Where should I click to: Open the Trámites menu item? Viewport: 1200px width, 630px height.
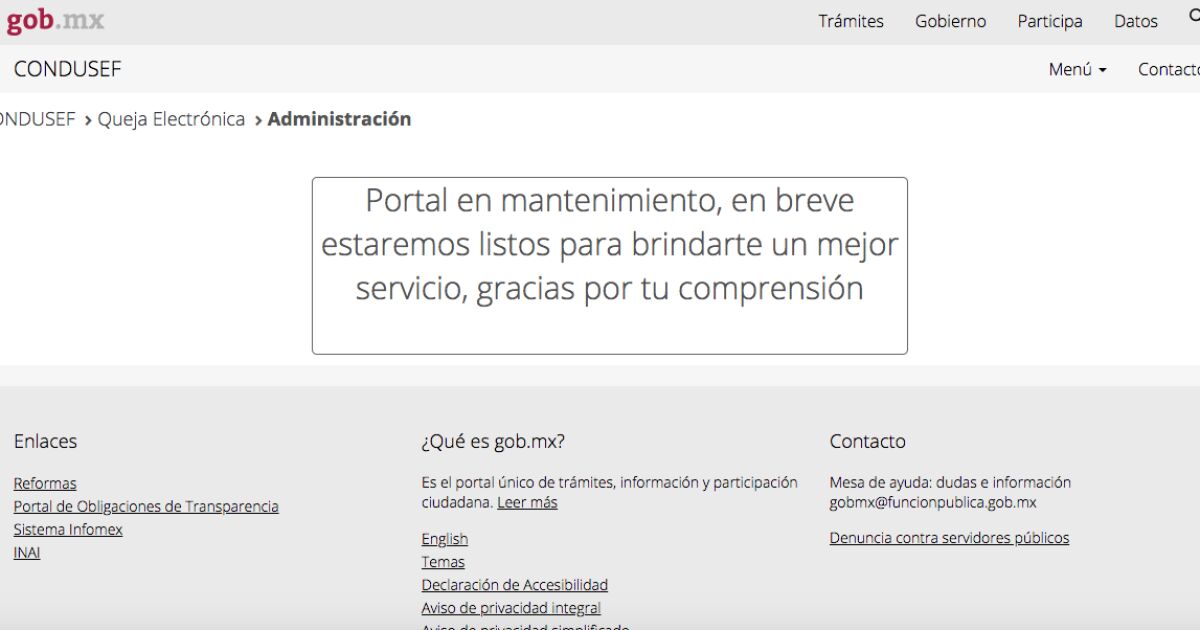tap(851, 21)
